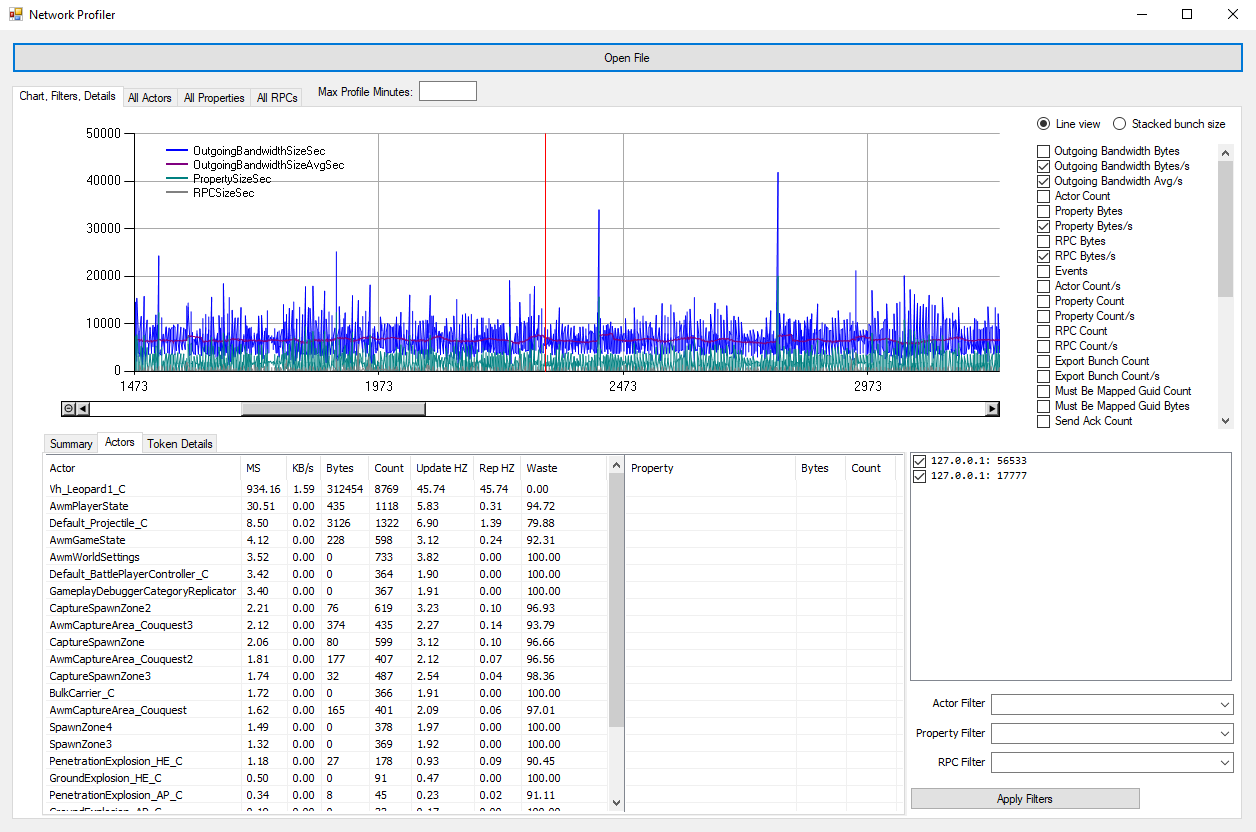Click the actor table scroll-down arrow
Image resolution: width=1256 pixels, height=832 pixels.
[616, 802]
